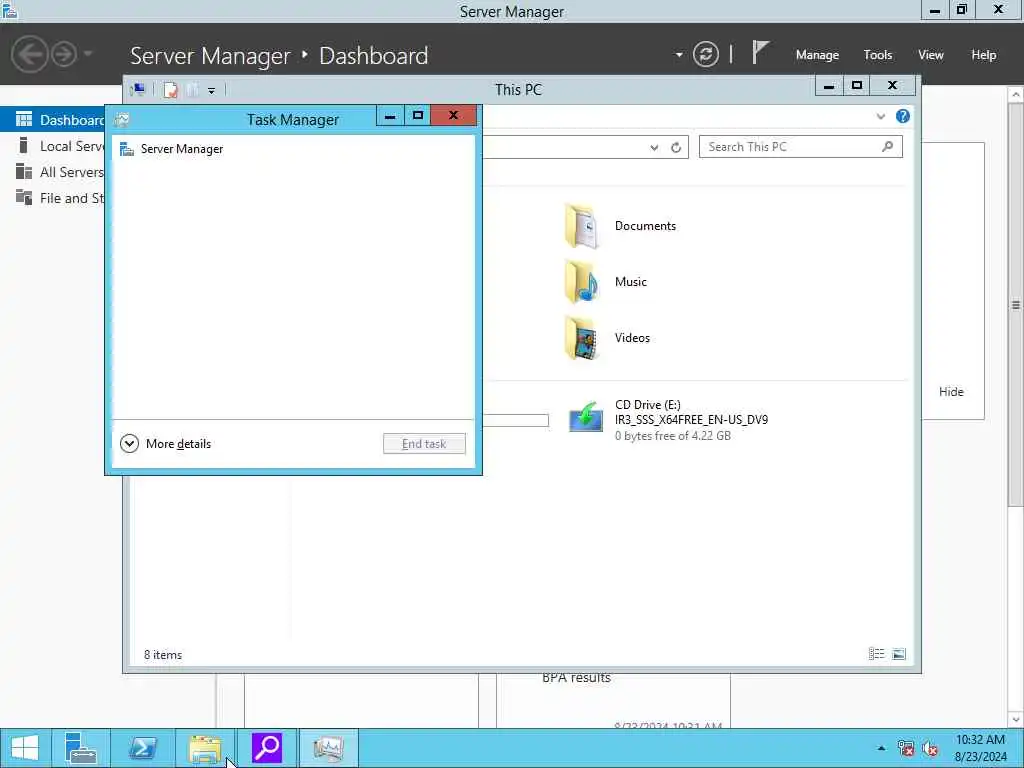
Task: Click Server Manager scroll up arrow
Action: 1016,95
